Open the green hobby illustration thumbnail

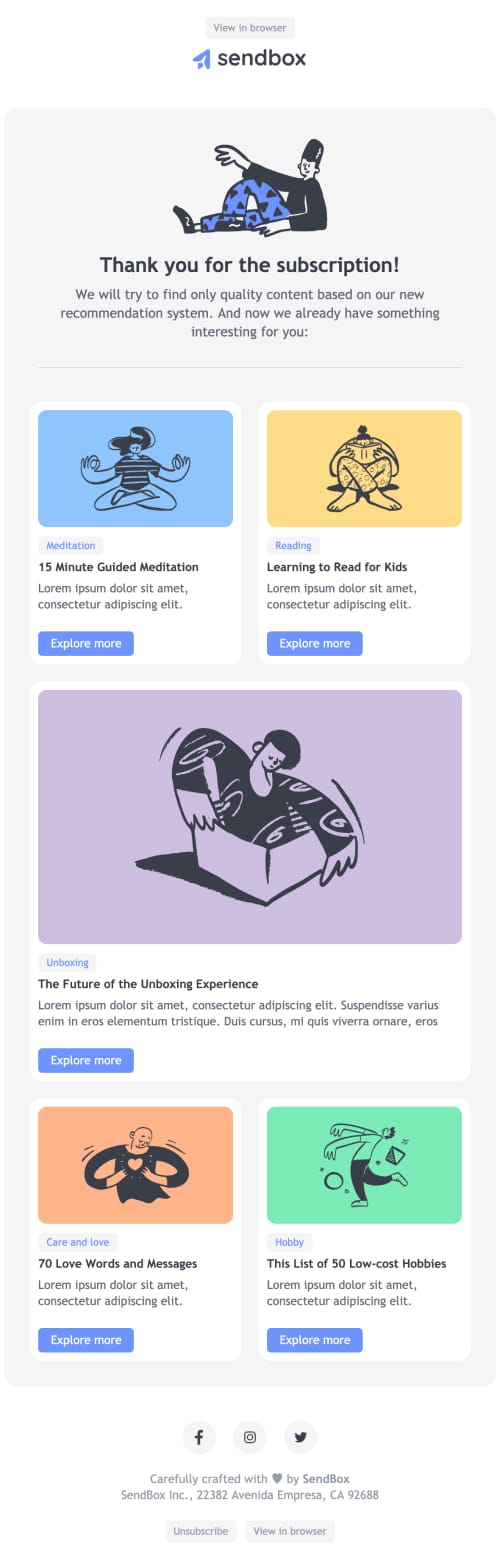click(x=364, y=1165)
